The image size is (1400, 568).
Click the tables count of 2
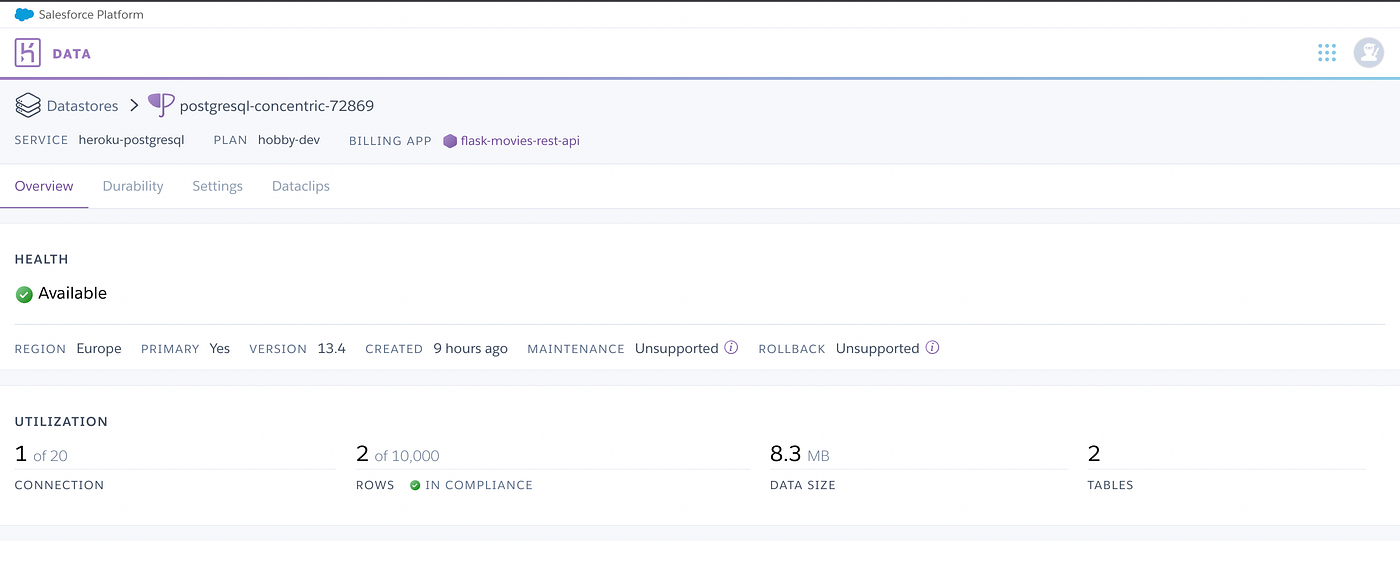coord(1094,455)
